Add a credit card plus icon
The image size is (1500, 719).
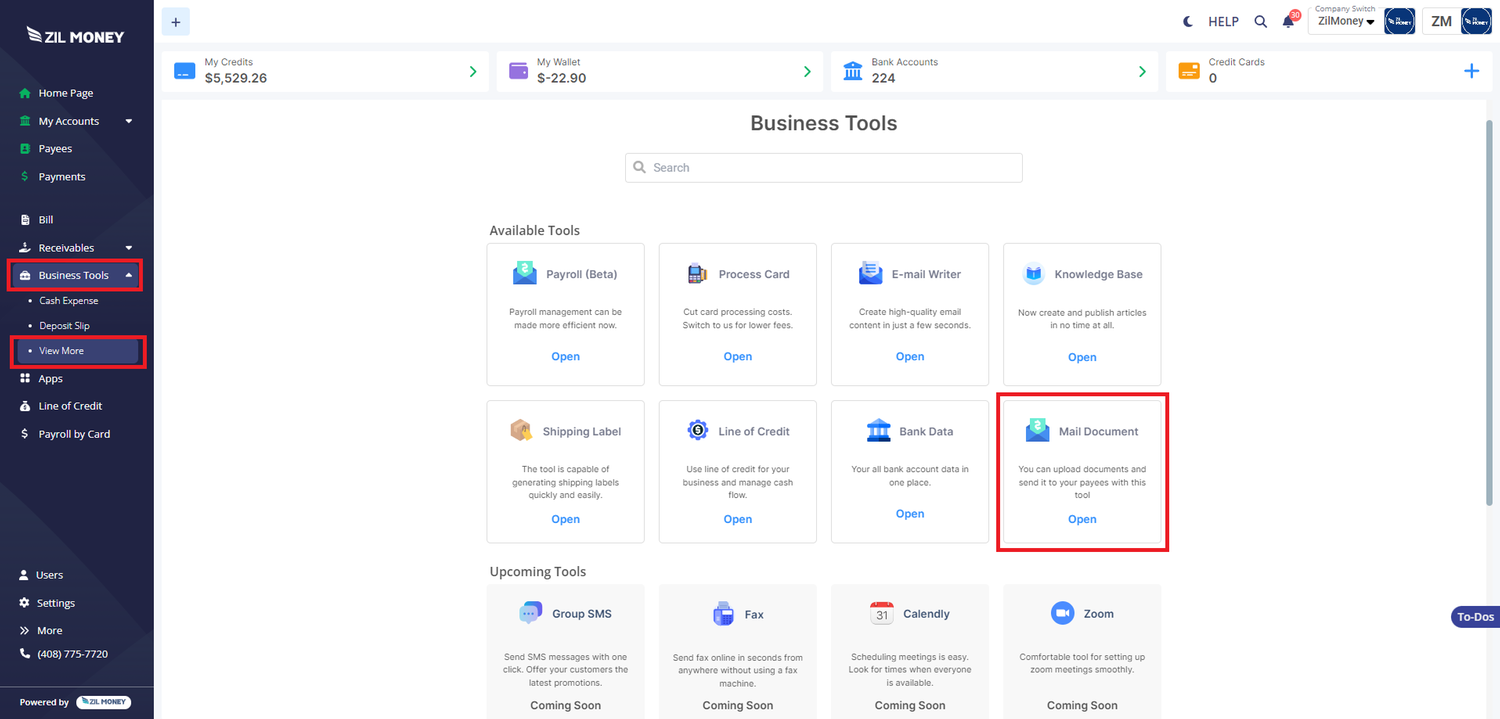(1471, 71)
